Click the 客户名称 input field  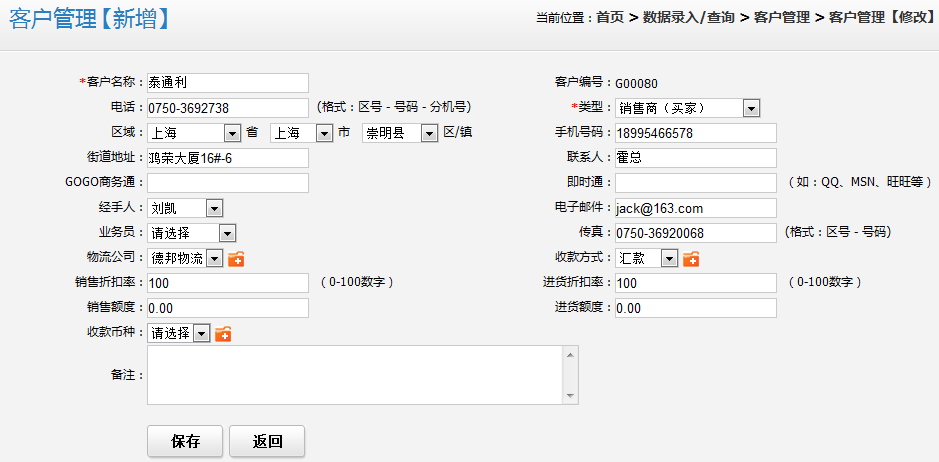click(x=227, y=83)
